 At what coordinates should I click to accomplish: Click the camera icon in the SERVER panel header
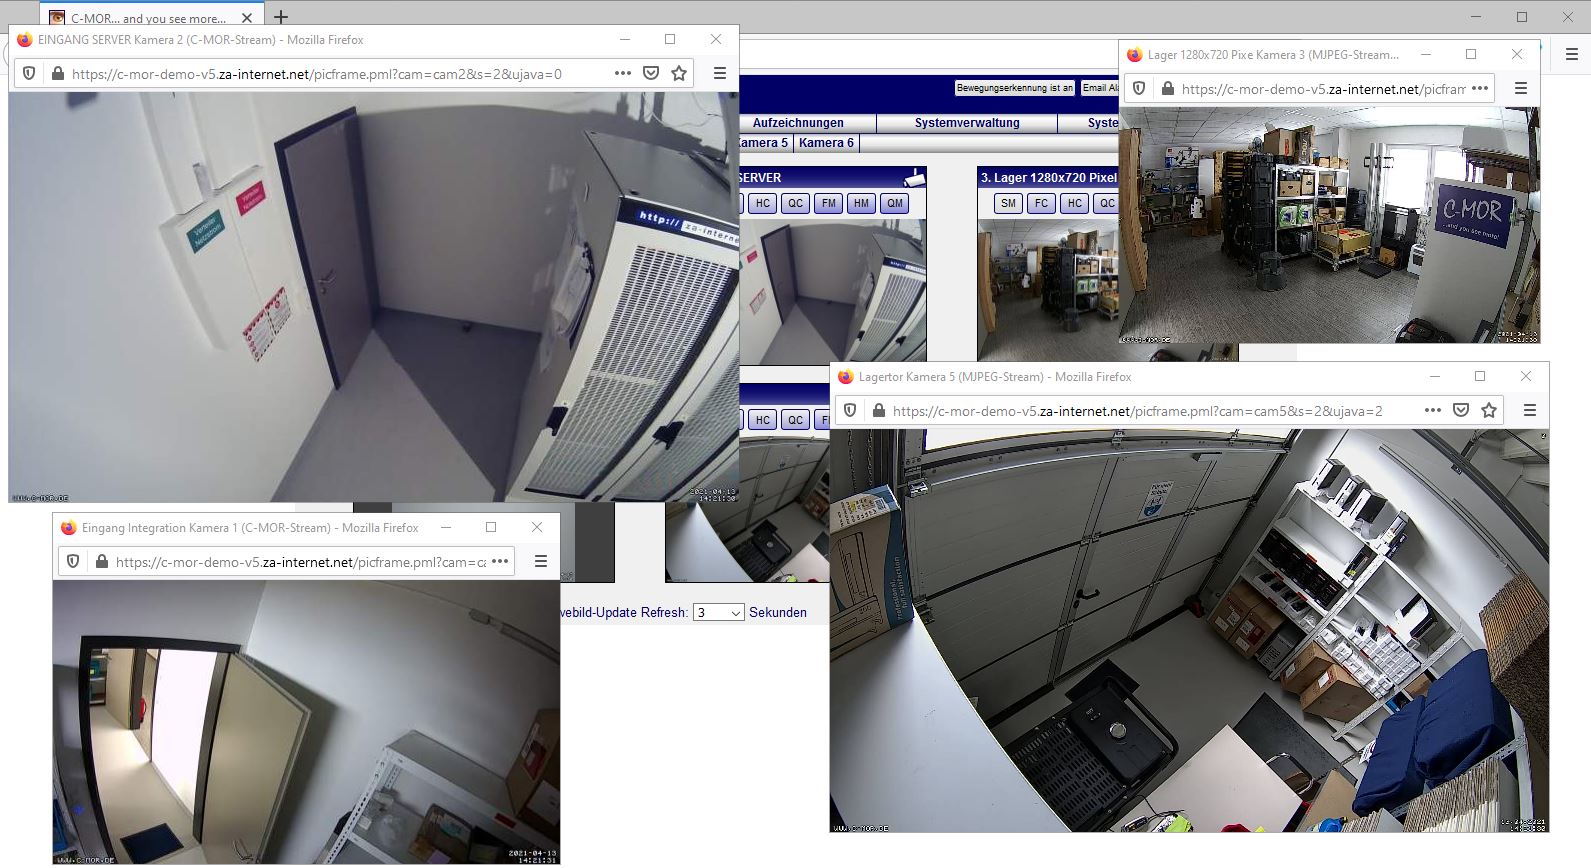[914, 178]
